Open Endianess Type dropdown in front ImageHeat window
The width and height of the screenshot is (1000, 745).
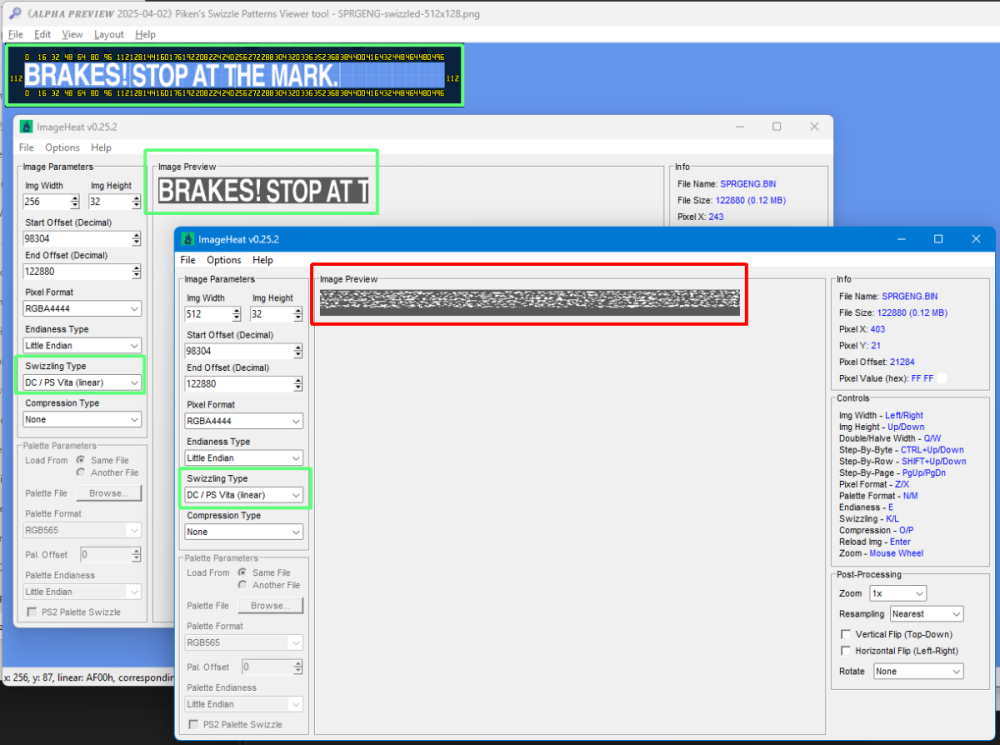click(x=244, y=458)
